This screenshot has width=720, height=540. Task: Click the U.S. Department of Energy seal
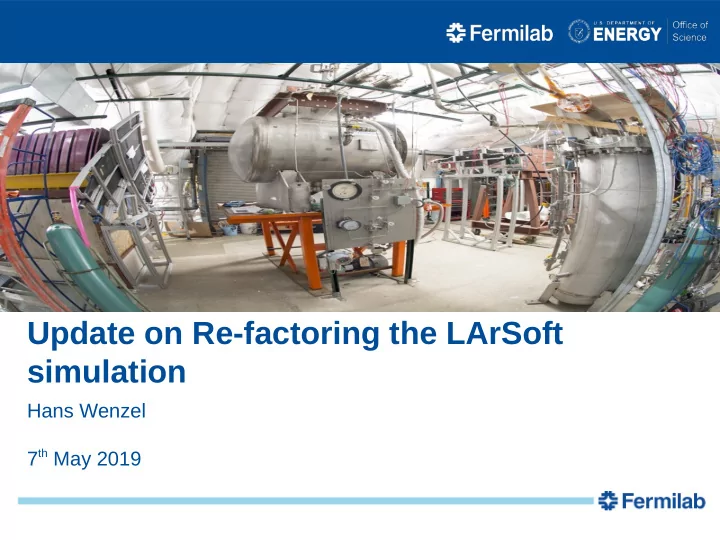pyautogui.click(x=579, y=32)
